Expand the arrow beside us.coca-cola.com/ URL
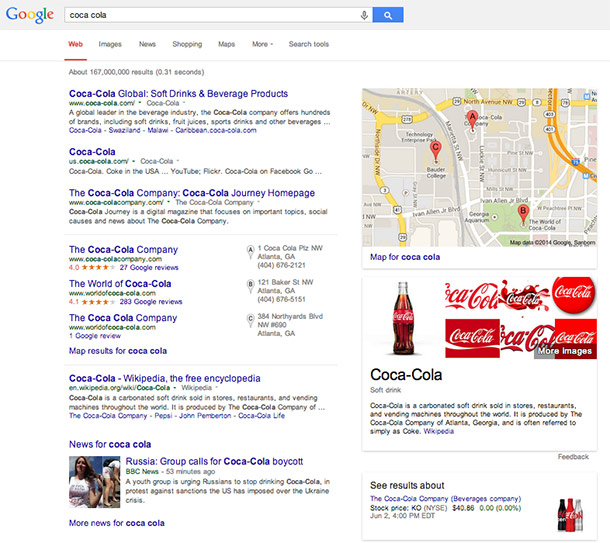Screen dimensions: 610x543 tap(133, 161)
